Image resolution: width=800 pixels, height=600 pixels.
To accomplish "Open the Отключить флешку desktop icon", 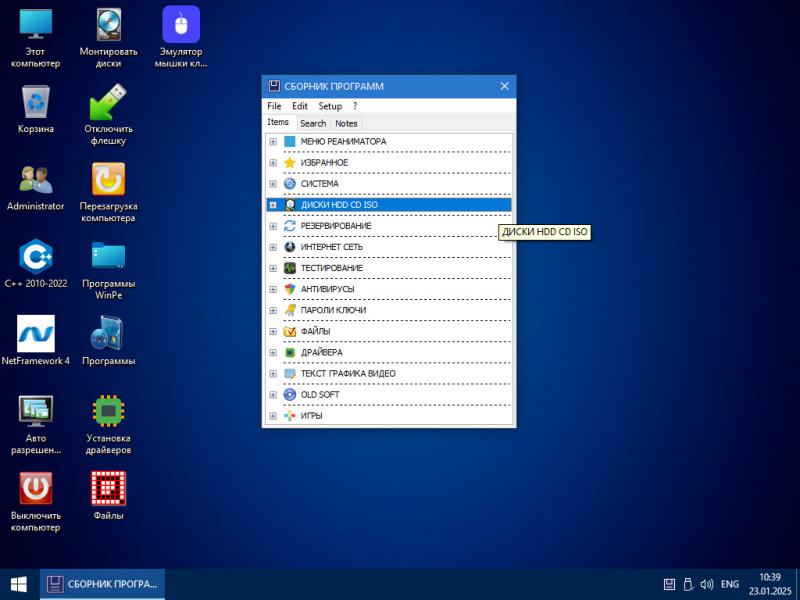I will point(108,102).
